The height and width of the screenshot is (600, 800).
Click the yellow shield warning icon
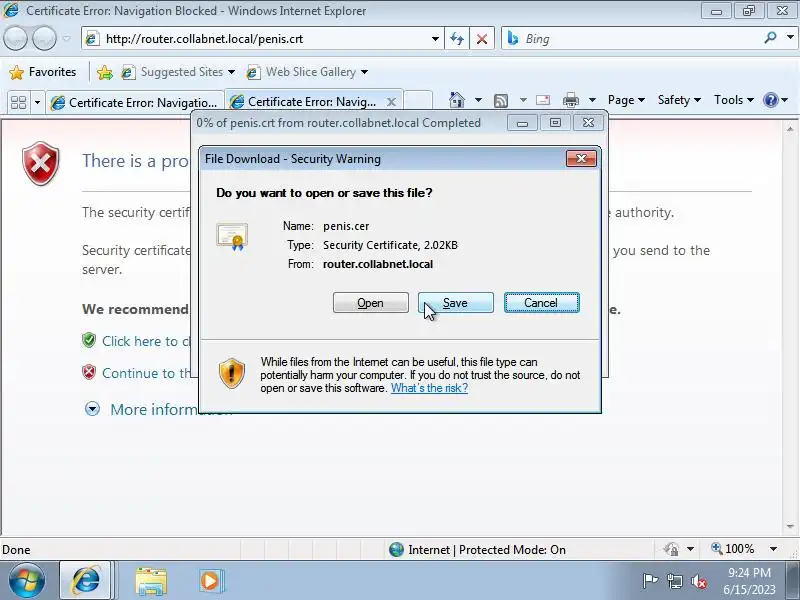[232, 373]
